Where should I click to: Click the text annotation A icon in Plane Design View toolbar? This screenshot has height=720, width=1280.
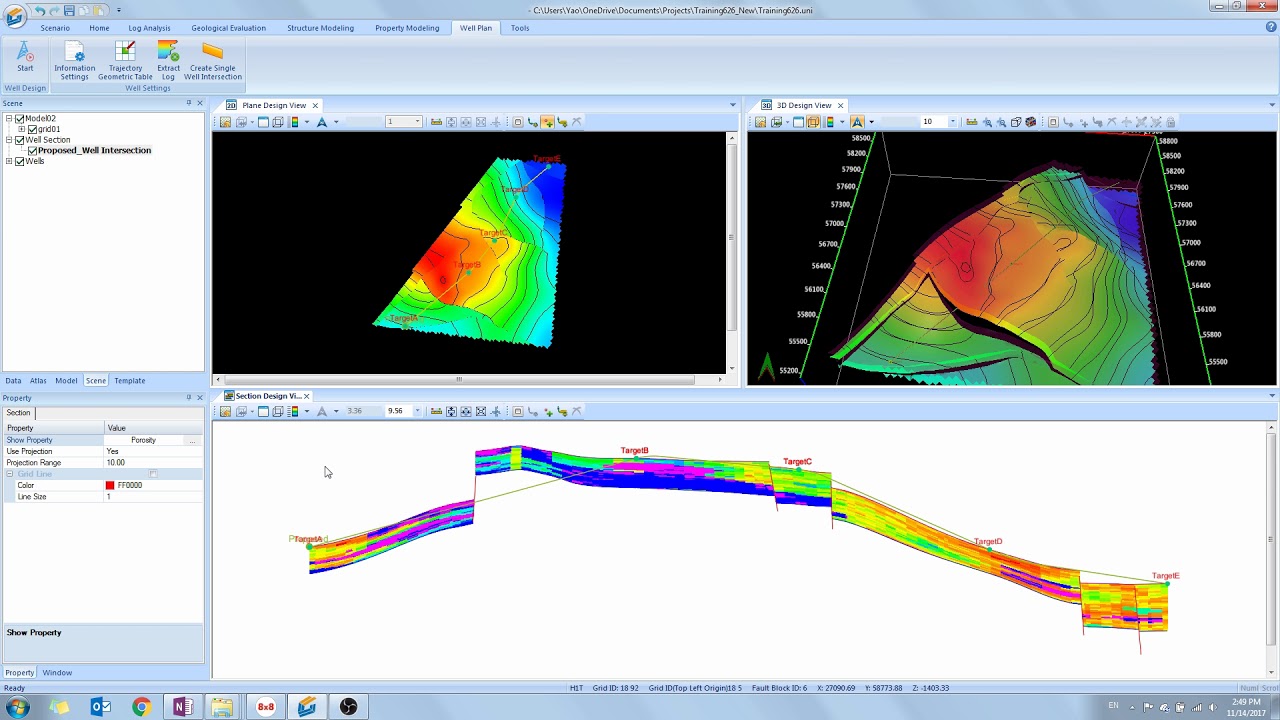(321, 122)
